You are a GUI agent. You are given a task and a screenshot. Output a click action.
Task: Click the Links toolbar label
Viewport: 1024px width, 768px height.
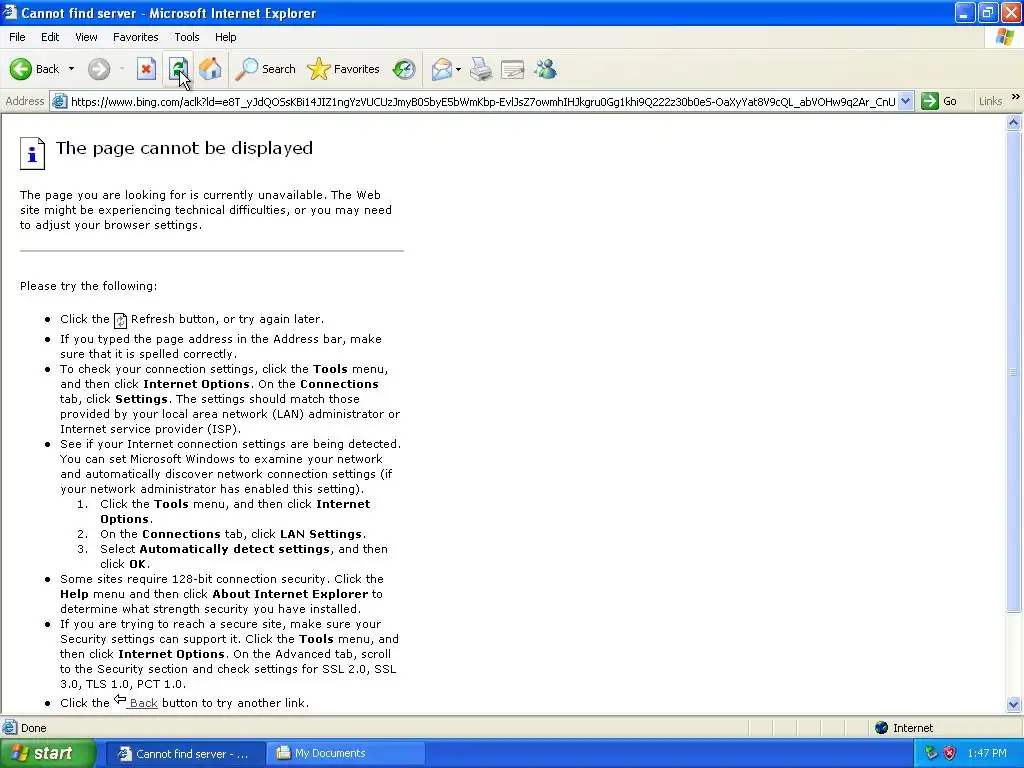point(990,101)
